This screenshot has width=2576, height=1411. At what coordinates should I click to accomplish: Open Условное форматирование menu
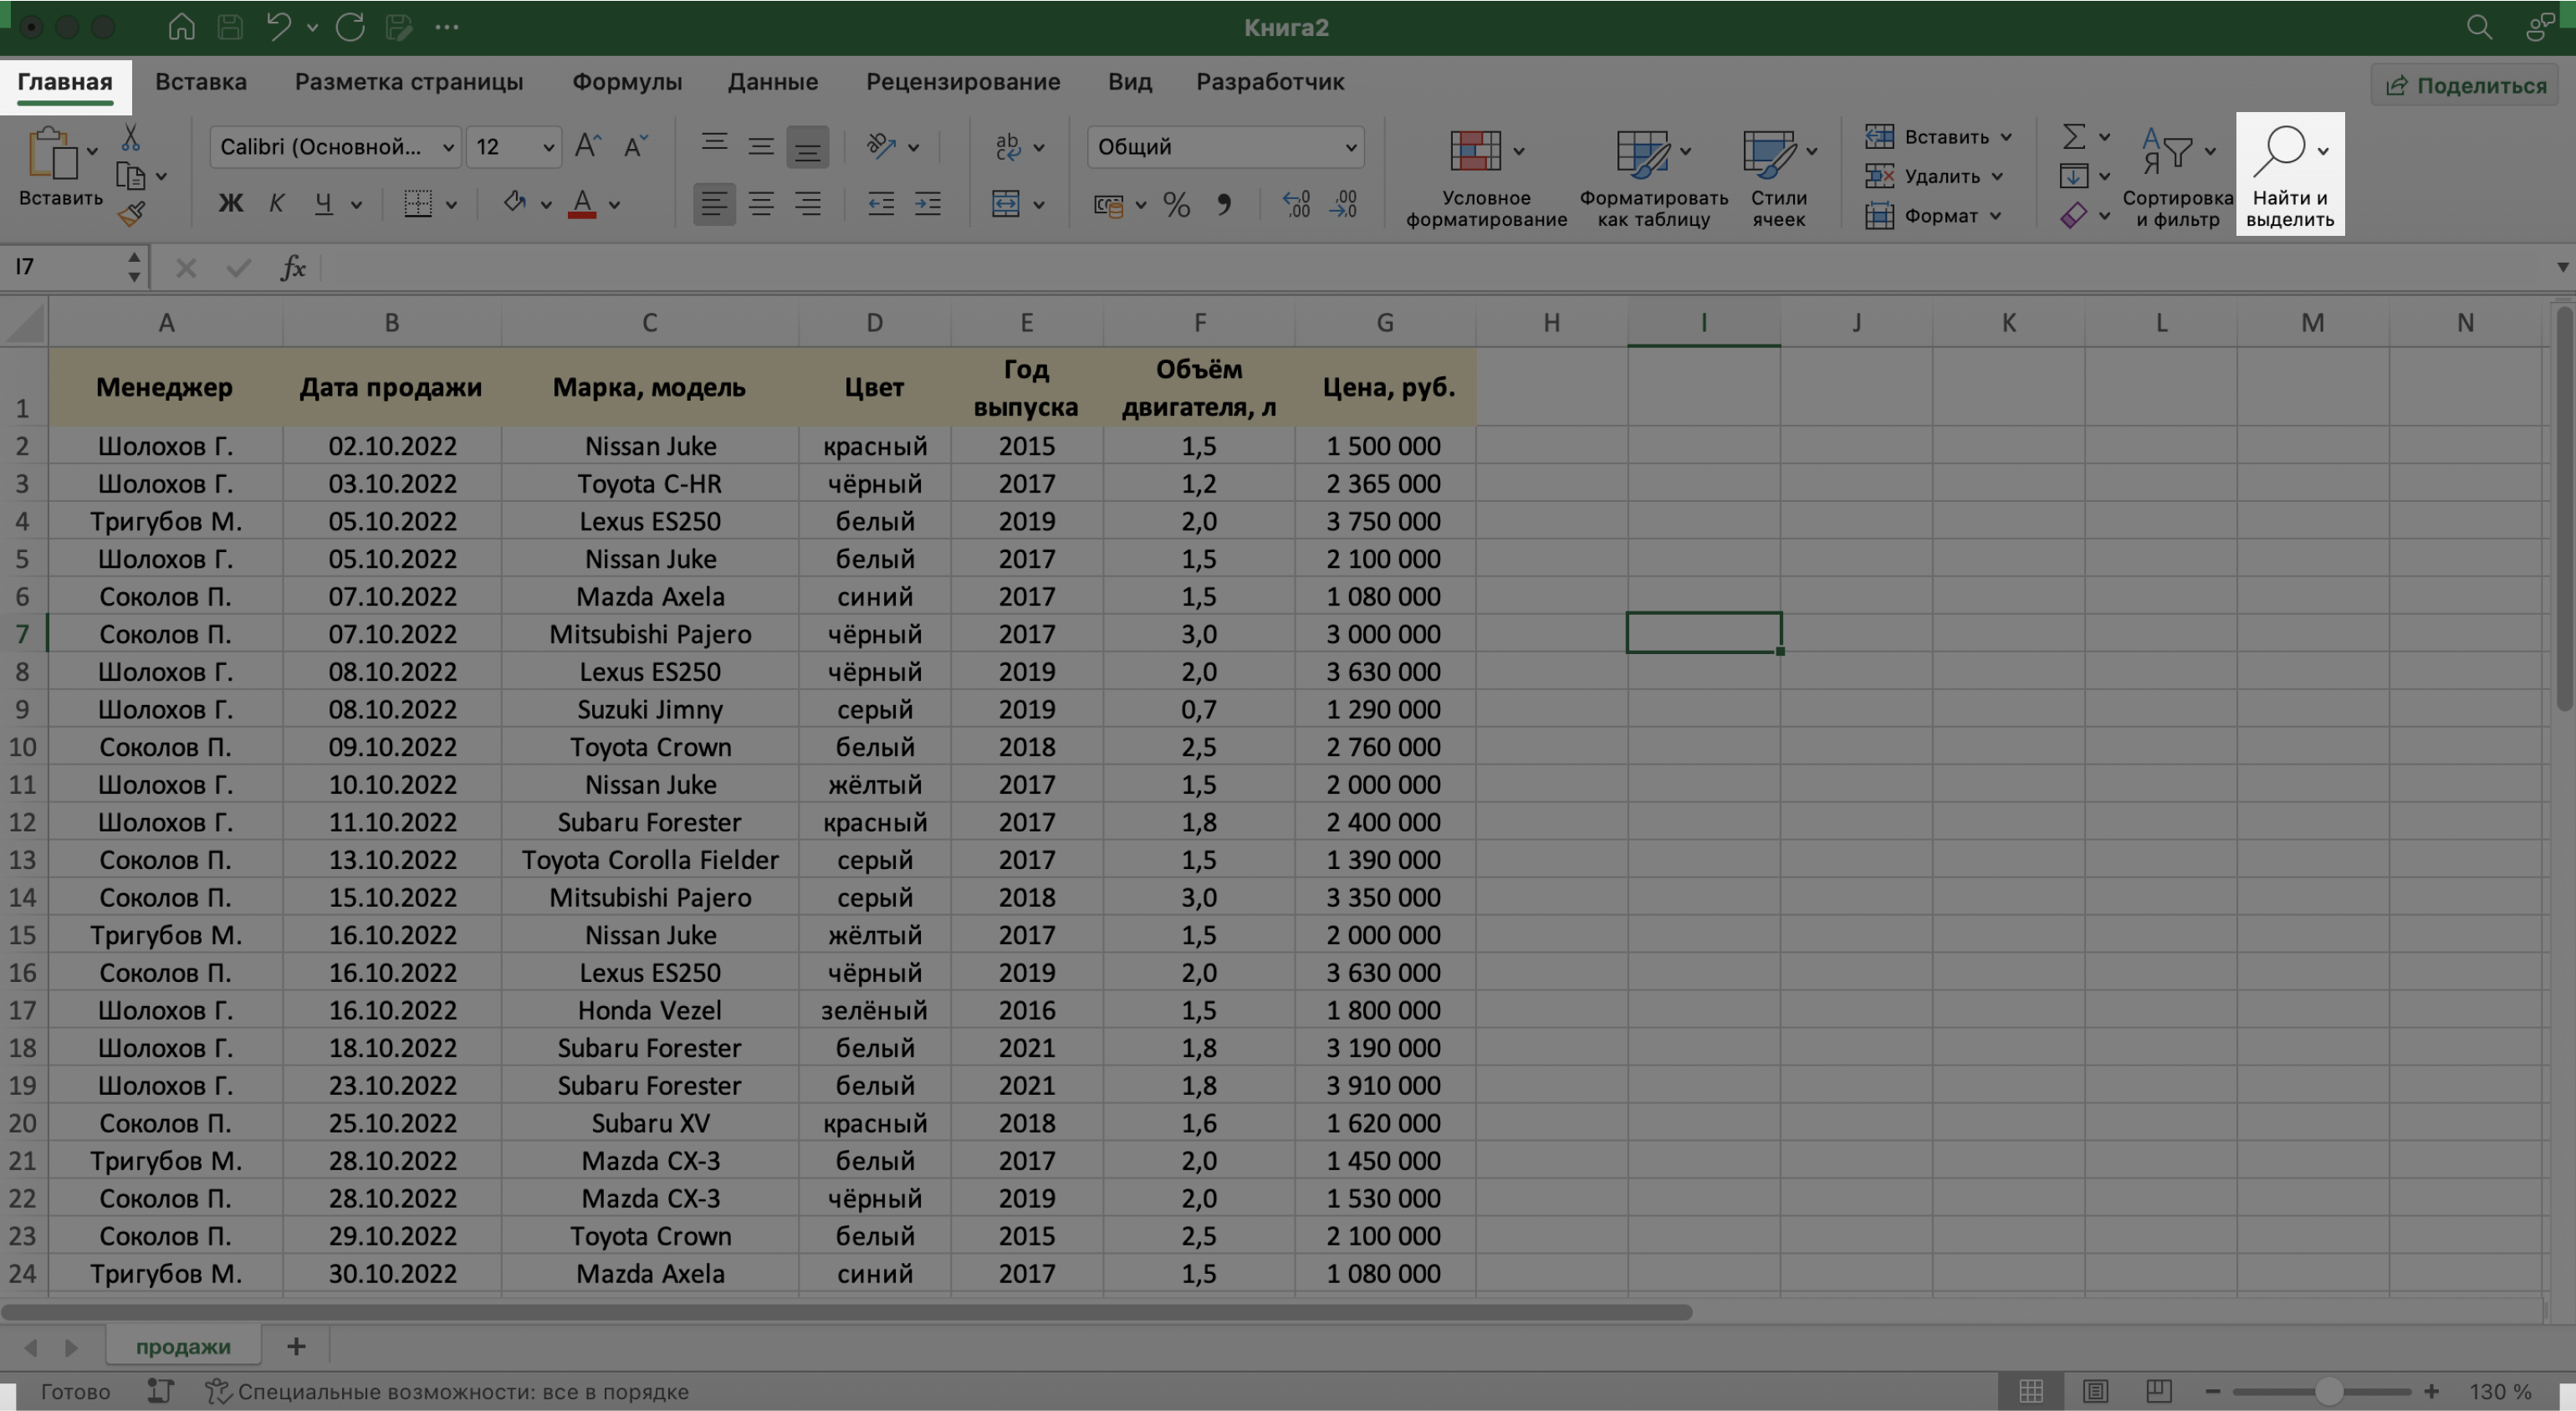(x=1486, y=178)
